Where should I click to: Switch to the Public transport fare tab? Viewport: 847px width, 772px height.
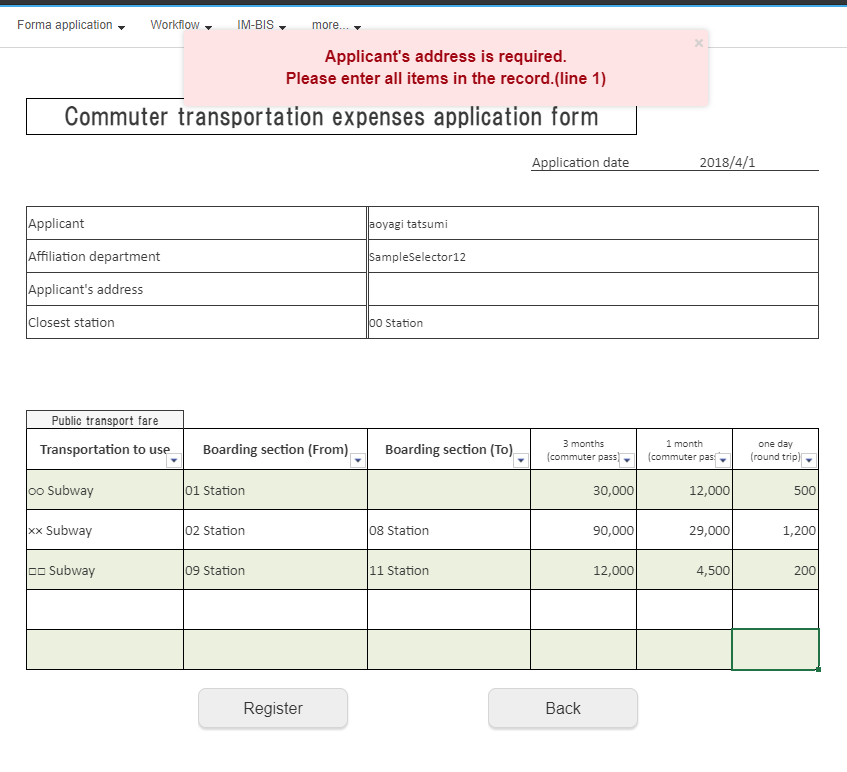[x=105, y=420]
